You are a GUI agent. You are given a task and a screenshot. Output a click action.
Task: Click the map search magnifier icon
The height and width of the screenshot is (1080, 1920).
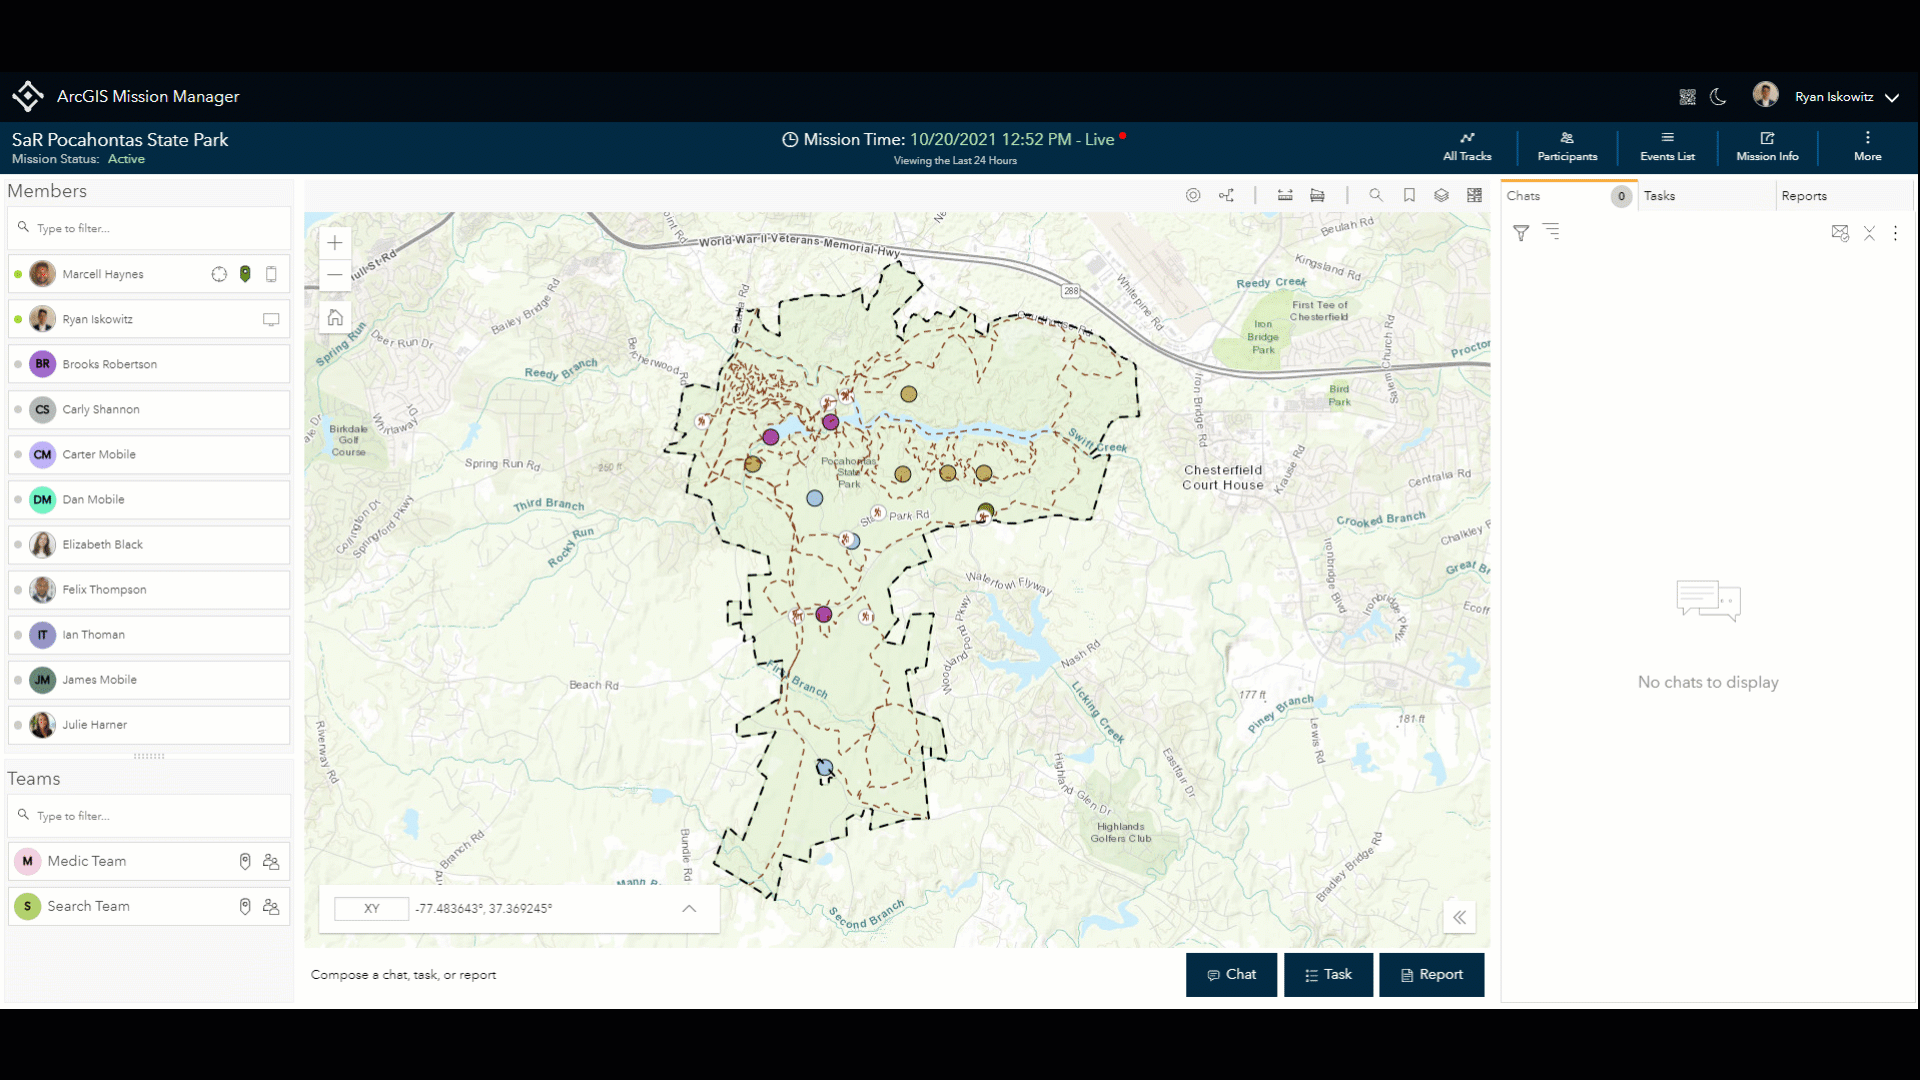[1376, 196]
